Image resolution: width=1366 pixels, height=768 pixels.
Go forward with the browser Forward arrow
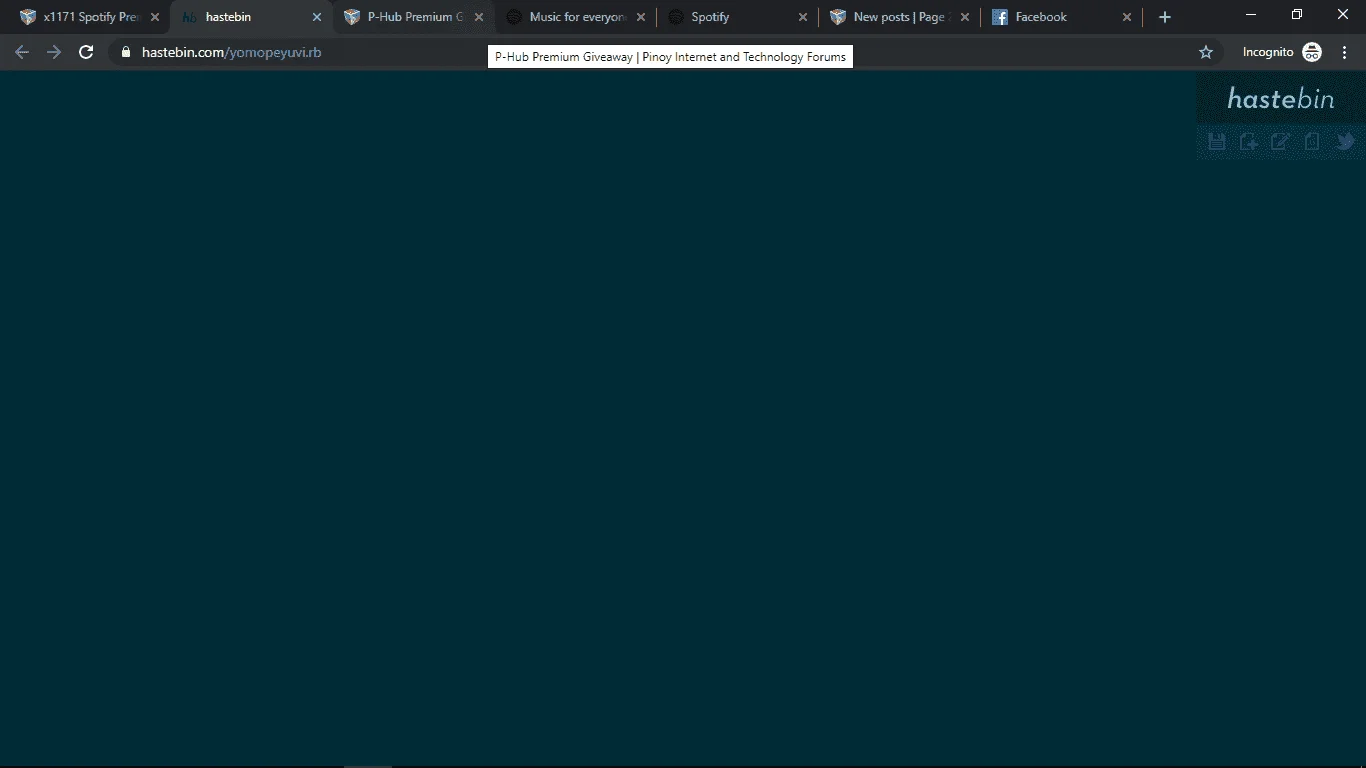point(54,52)
